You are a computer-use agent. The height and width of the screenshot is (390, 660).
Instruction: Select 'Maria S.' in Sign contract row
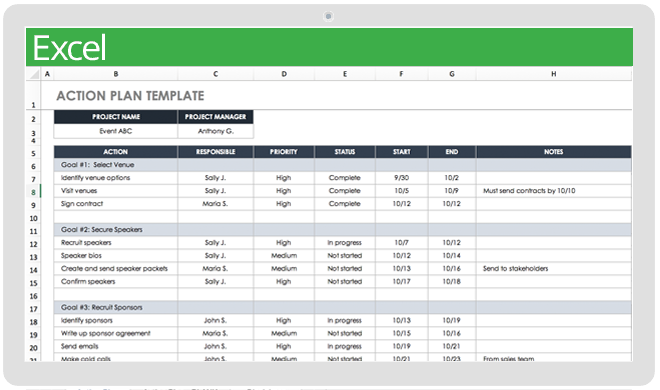pyautogui.click(x=216, y=204)
